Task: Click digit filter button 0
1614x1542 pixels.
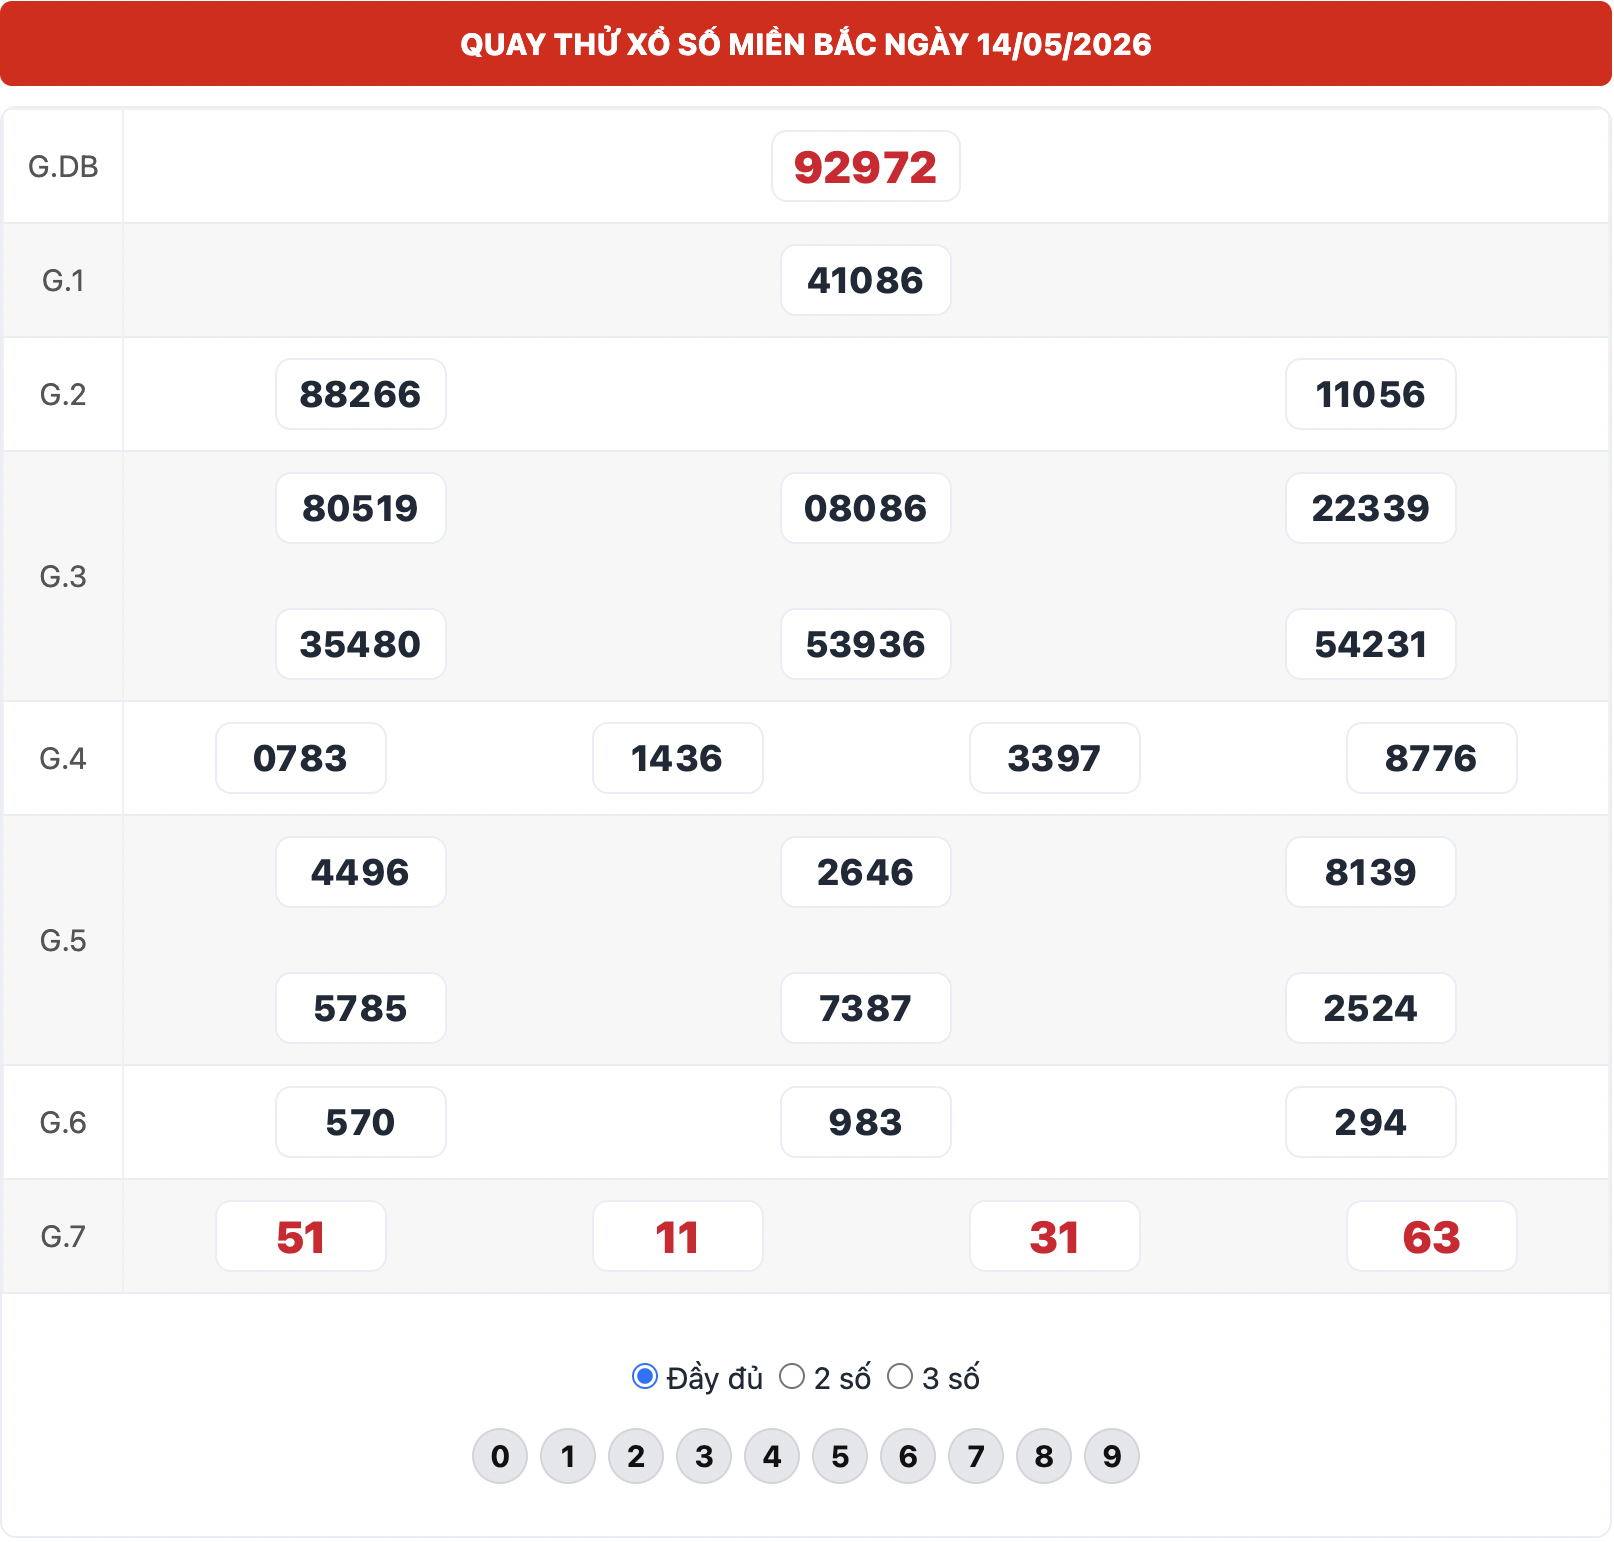Action: pyautogui.click(x=500, y=1456)
